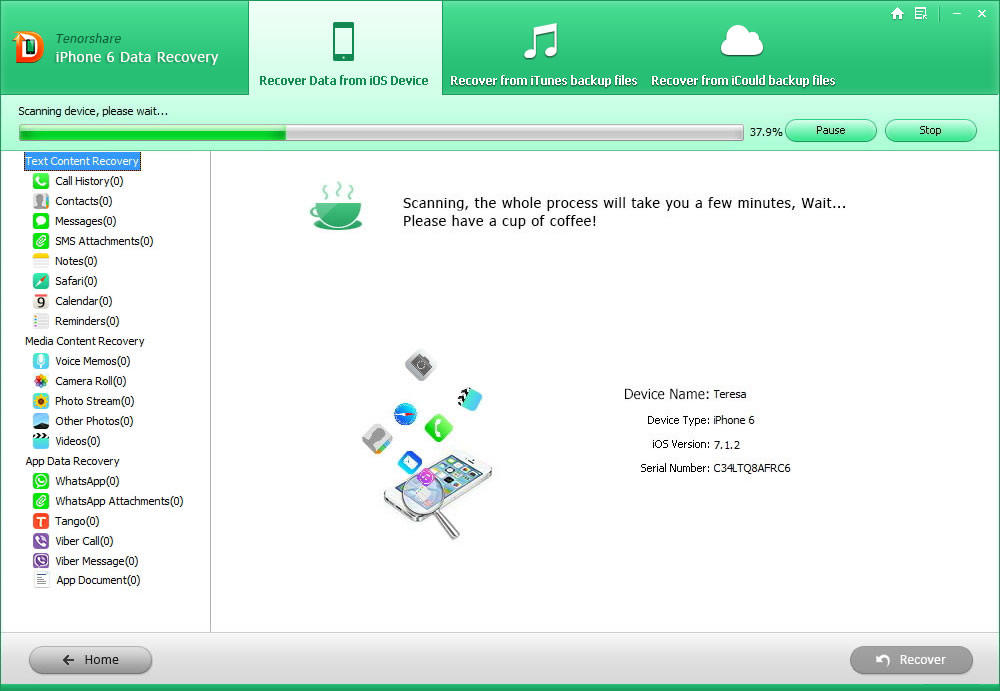Click the register/list icon in title bar
The height and width of the screenshot is (691, 1000).
point(920,13)
